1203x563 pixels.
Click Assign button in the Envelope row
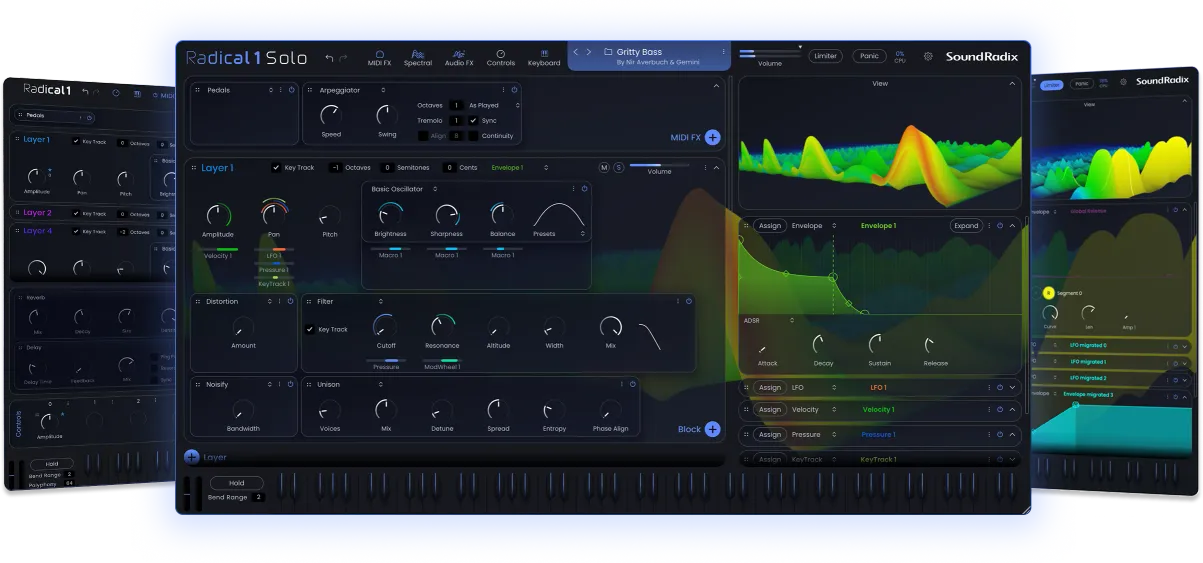coord(769,226)
